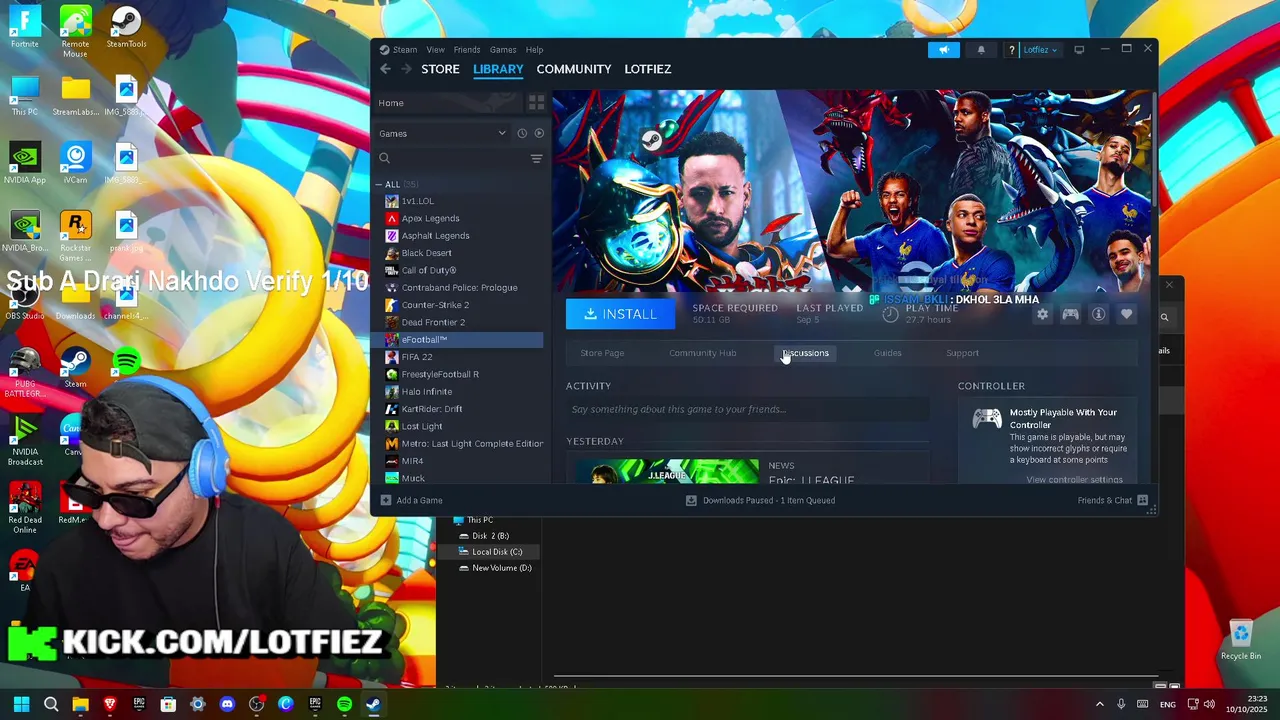Show hidden system tray icons chevron
Image resolution: width=1280 pixels, height=720 pixels.
point(1100,704)
